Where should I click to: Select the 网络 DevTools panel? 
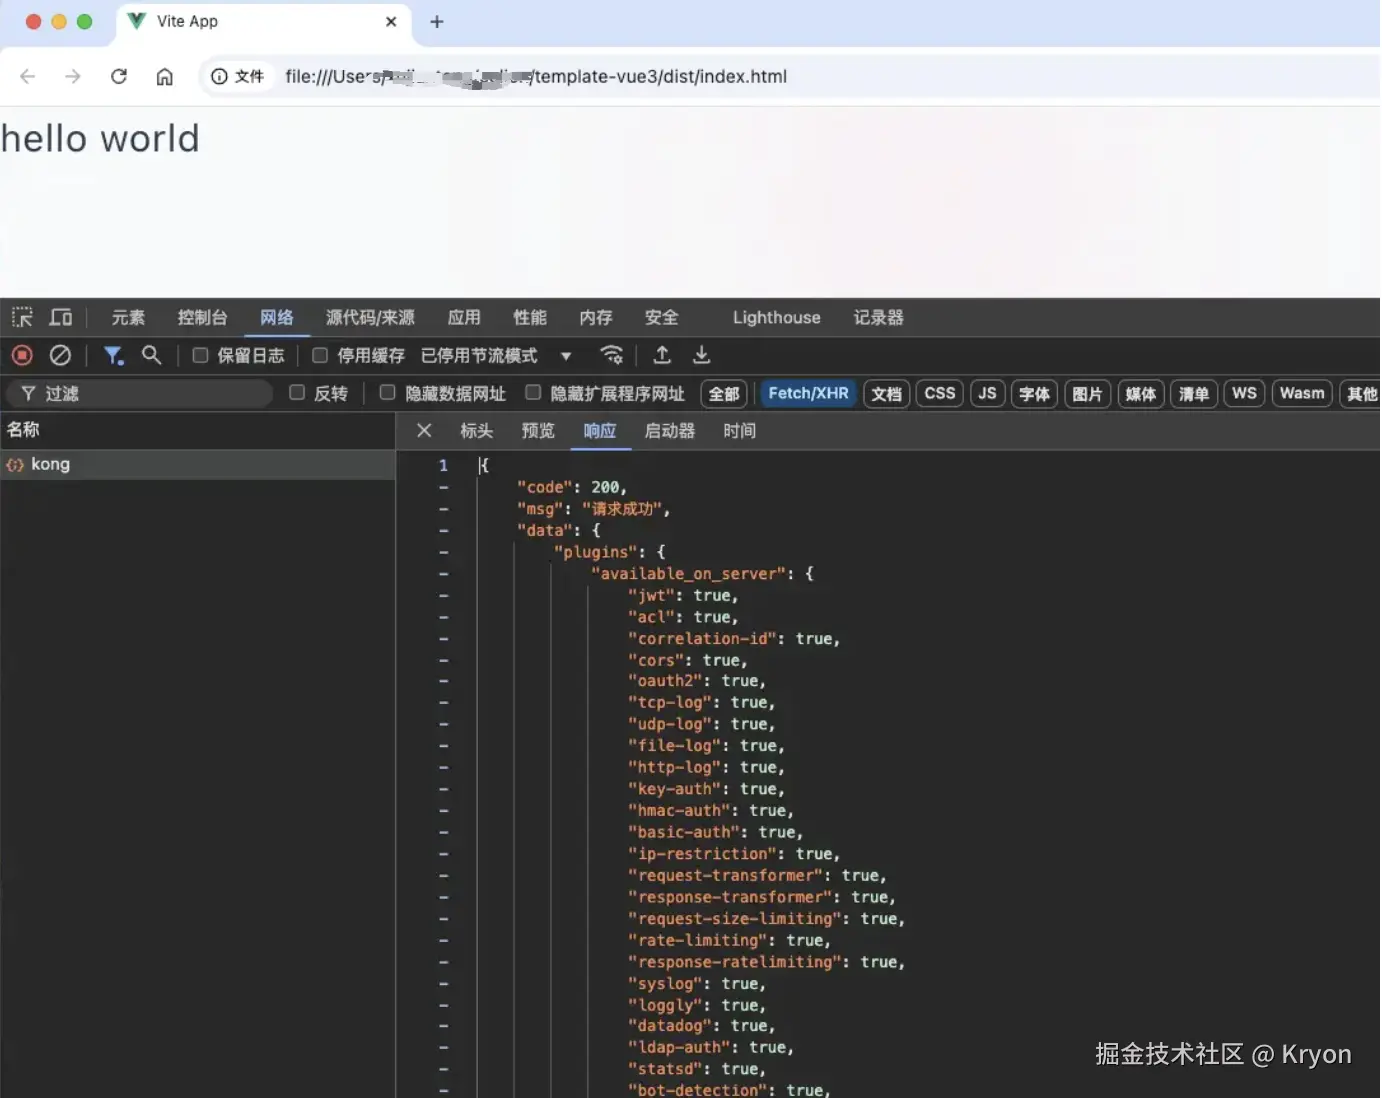click(277, 317)
